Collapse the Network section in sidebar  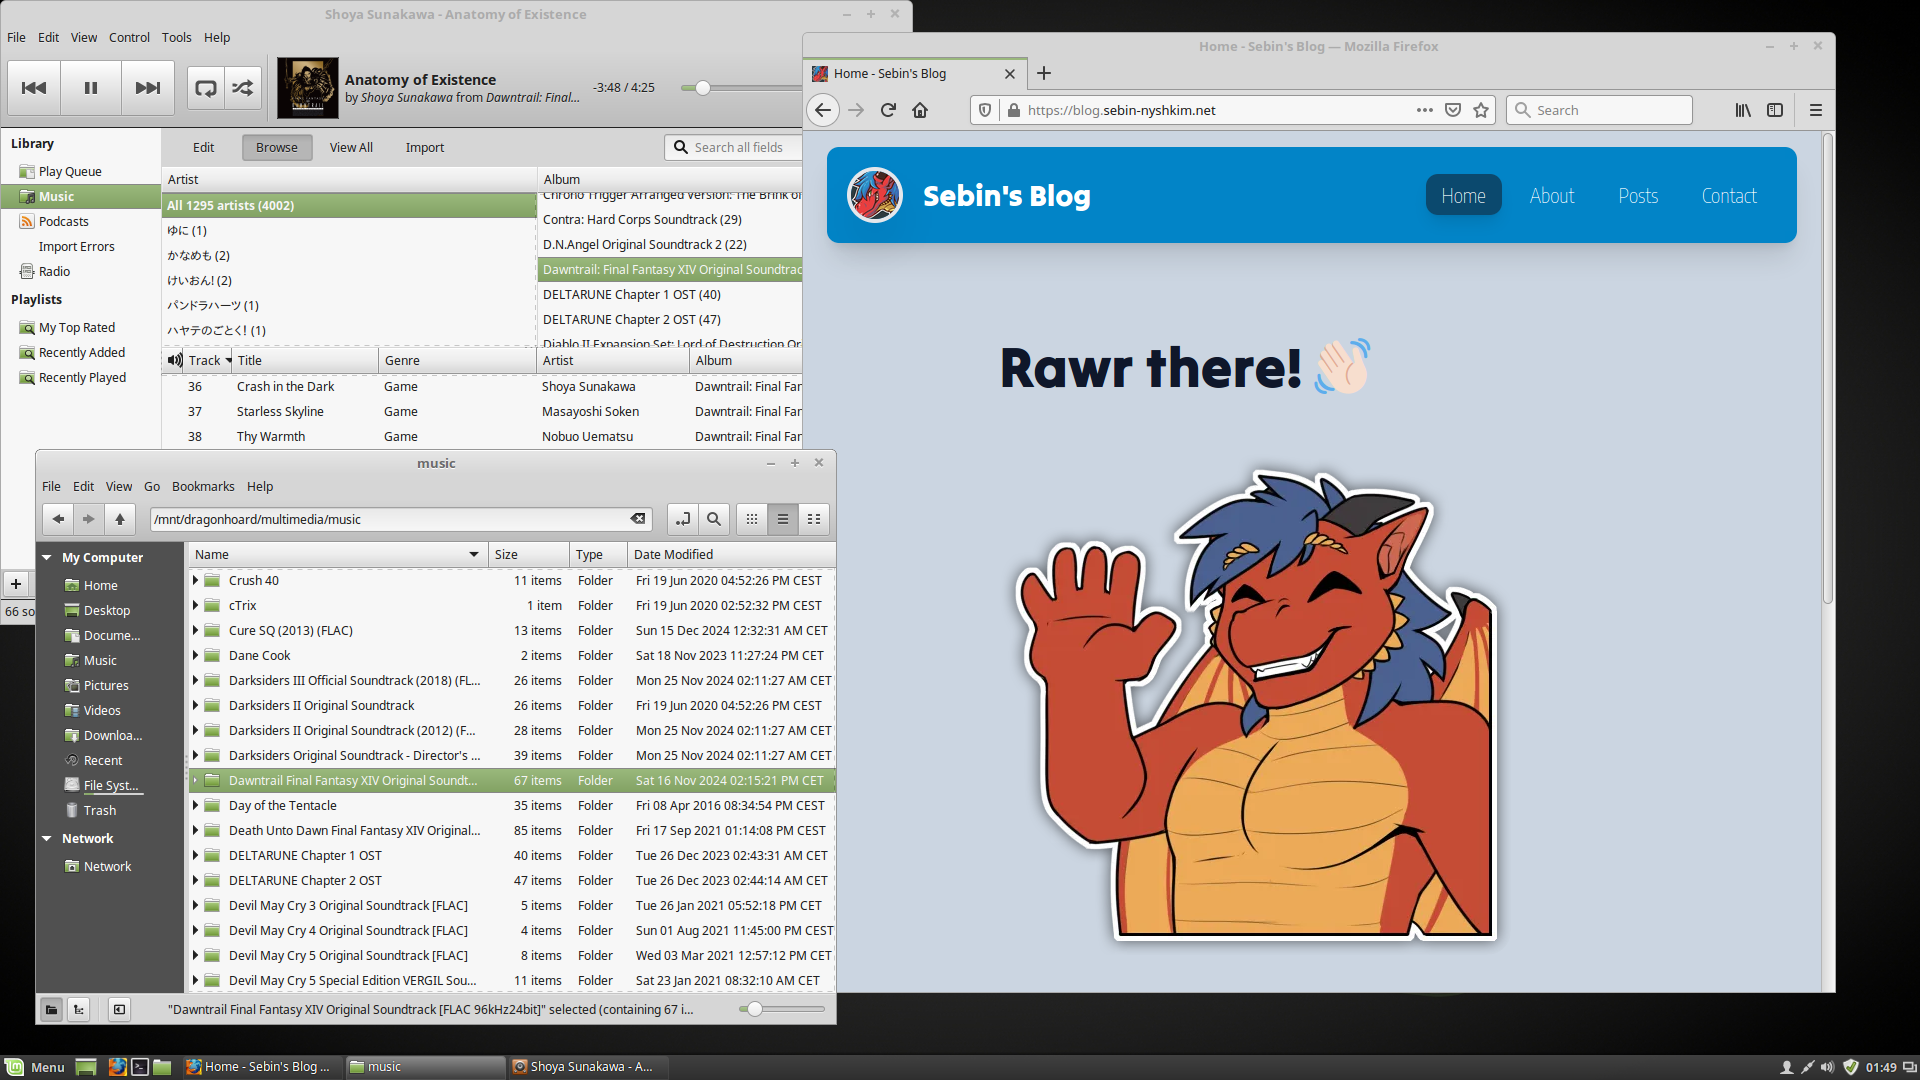[x=47, y=838]
